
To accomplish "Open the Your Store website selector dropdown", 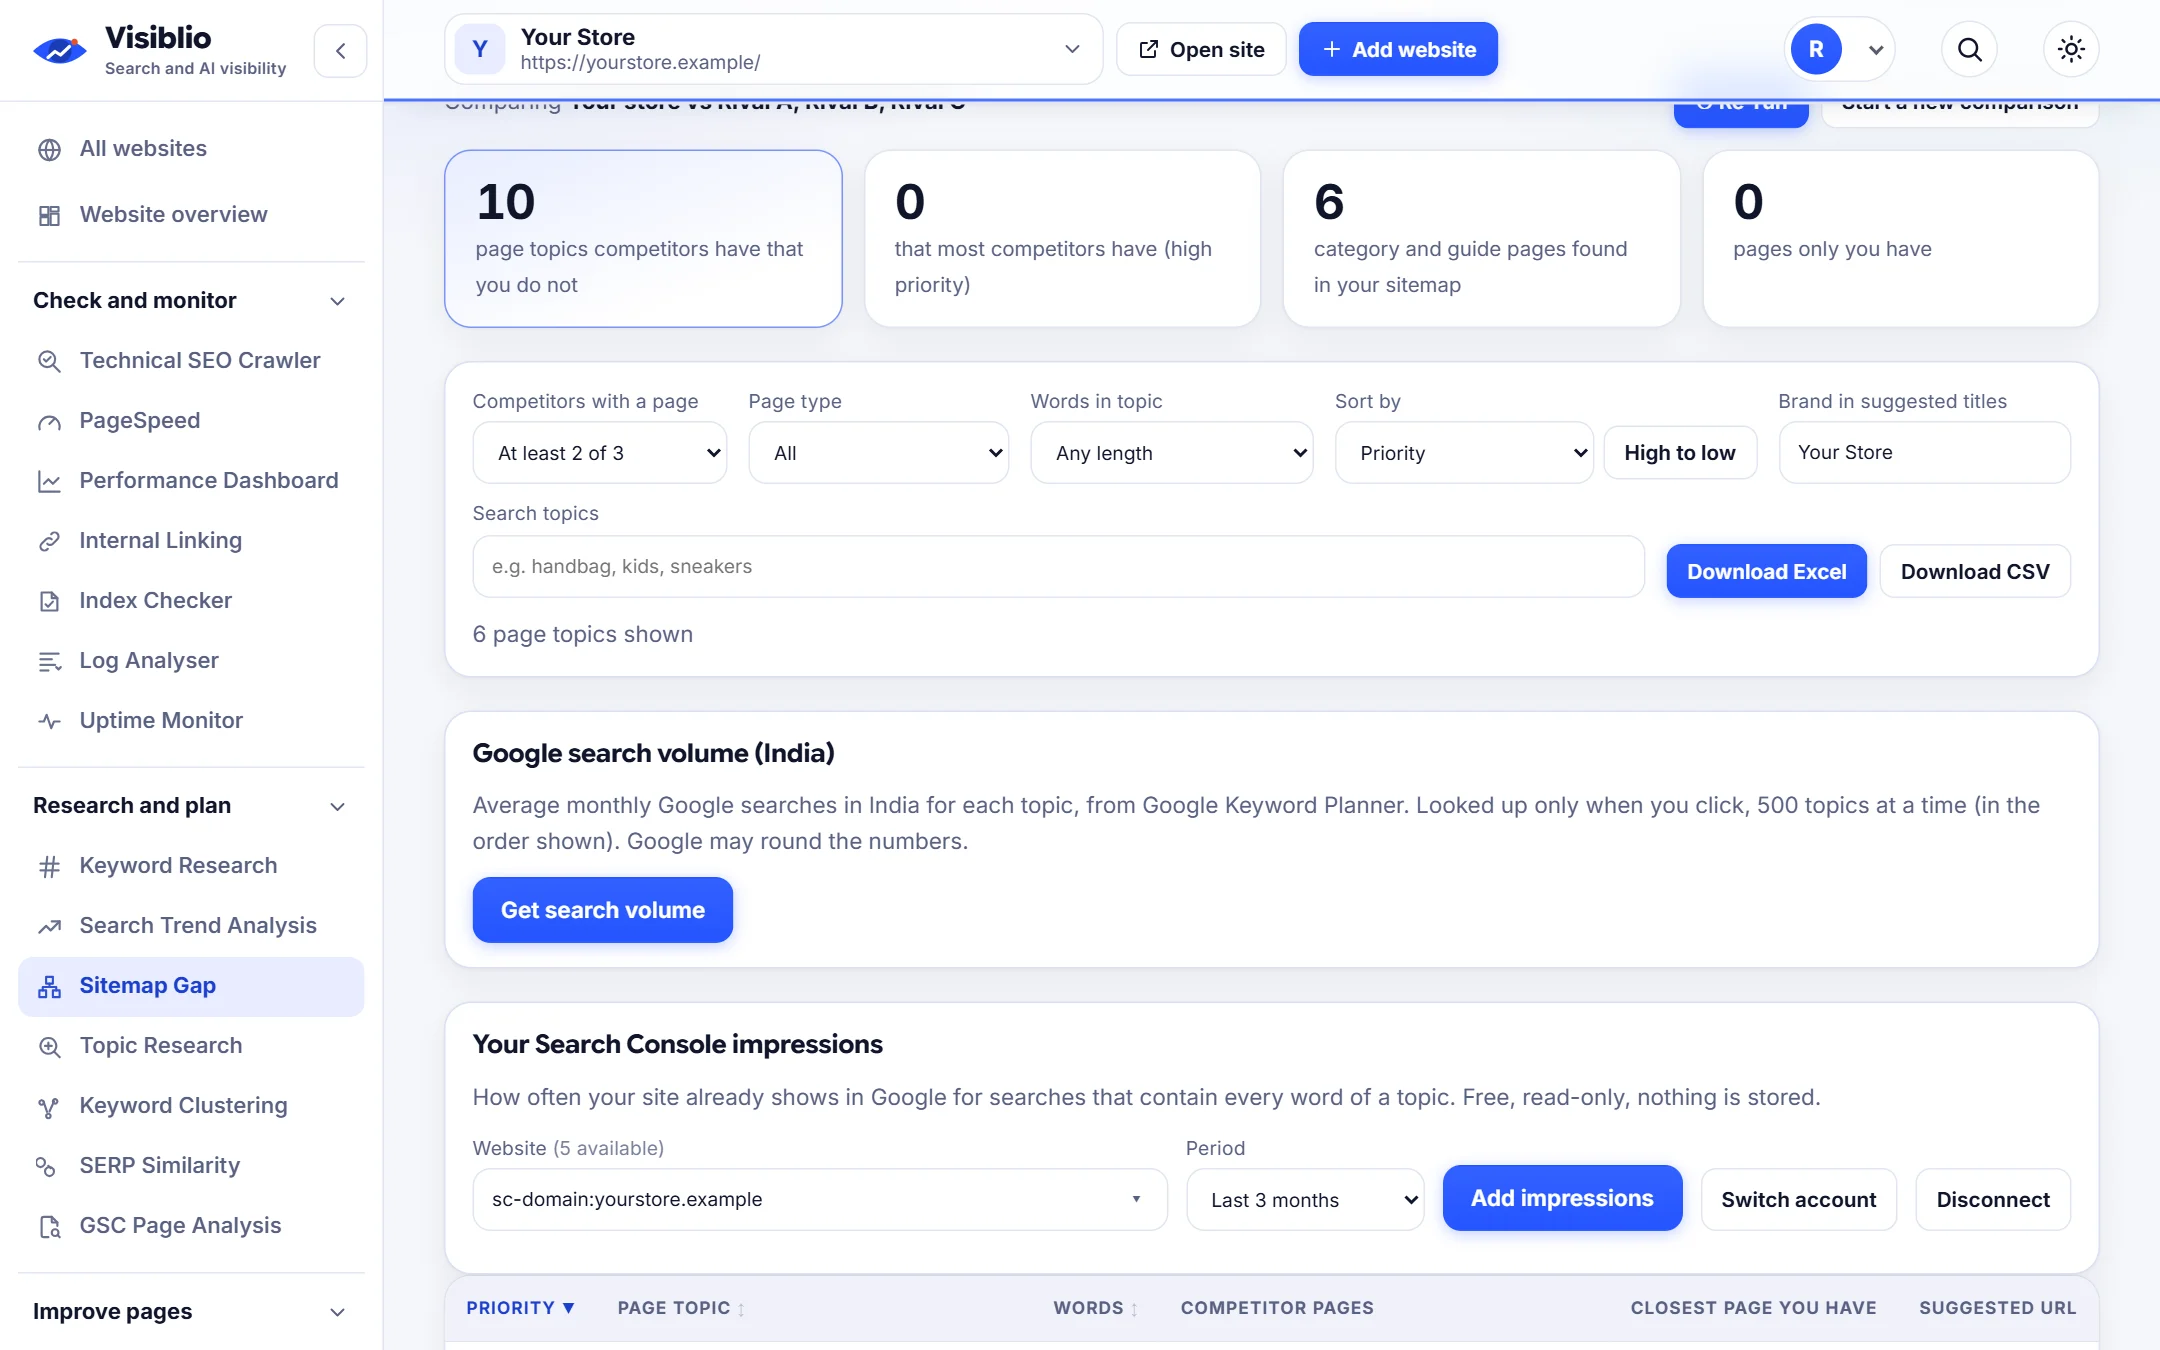I will [x=773, y=49].
